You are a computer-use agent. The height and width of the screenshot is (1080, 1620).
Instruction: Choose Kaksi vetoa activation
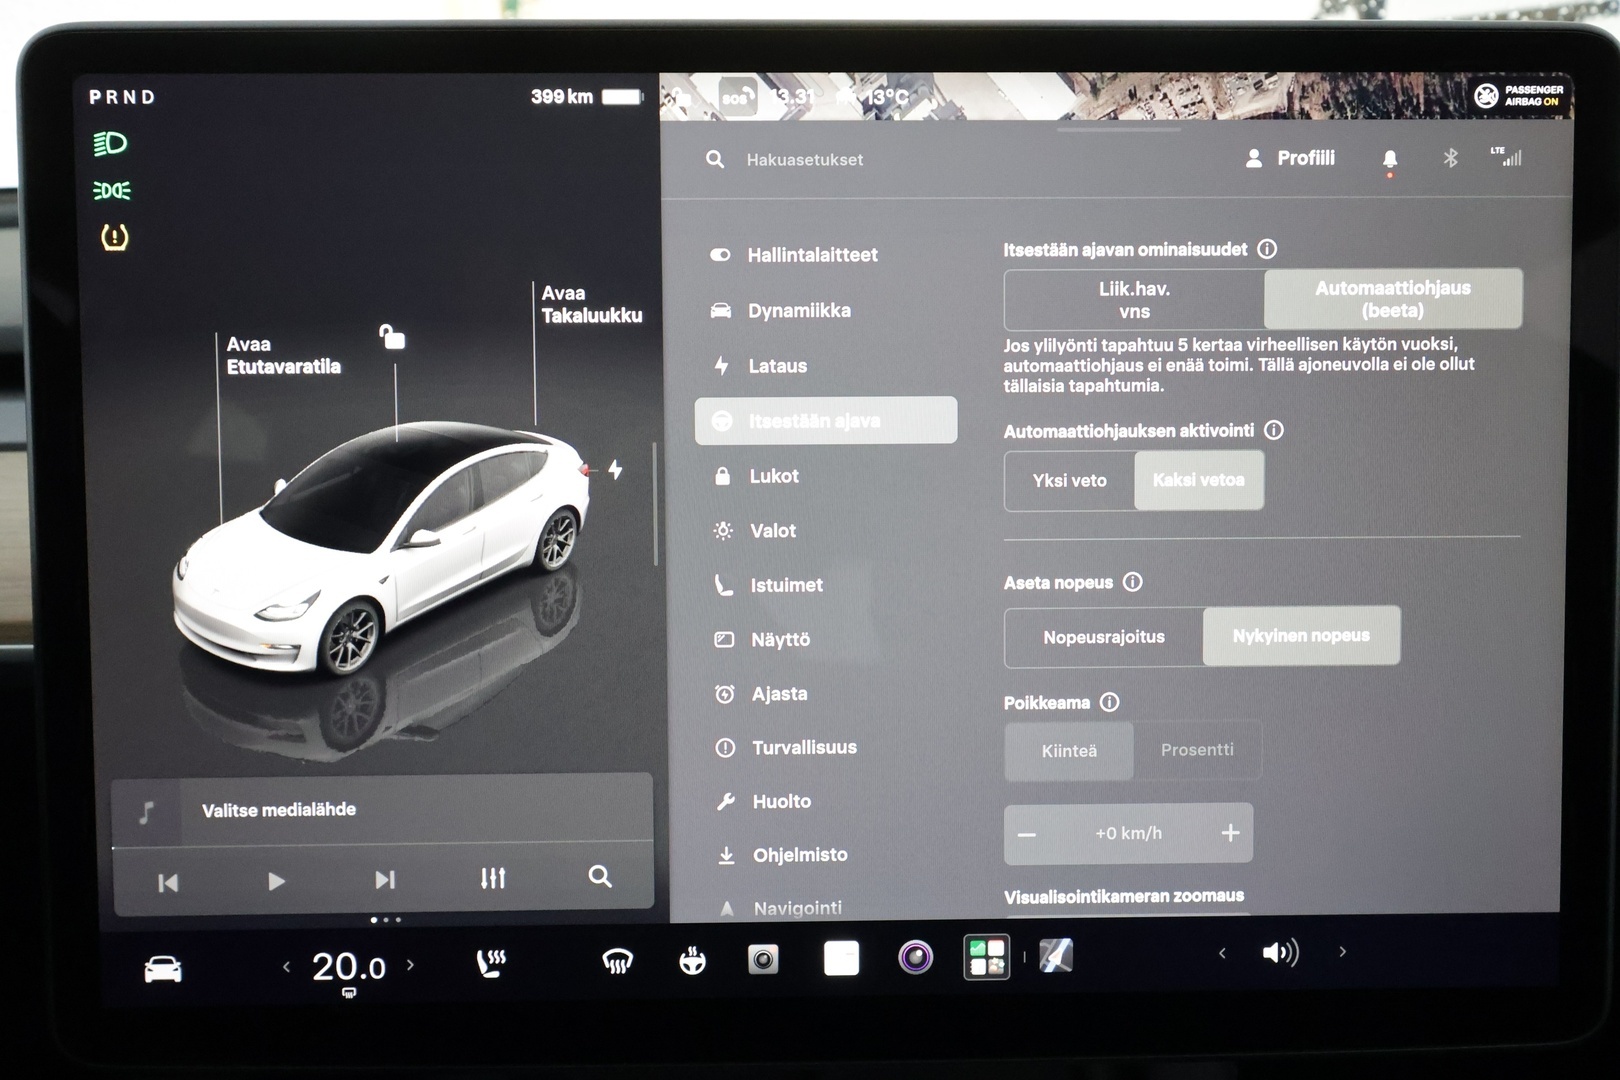pyautogui.click(x=1199, y=480)
